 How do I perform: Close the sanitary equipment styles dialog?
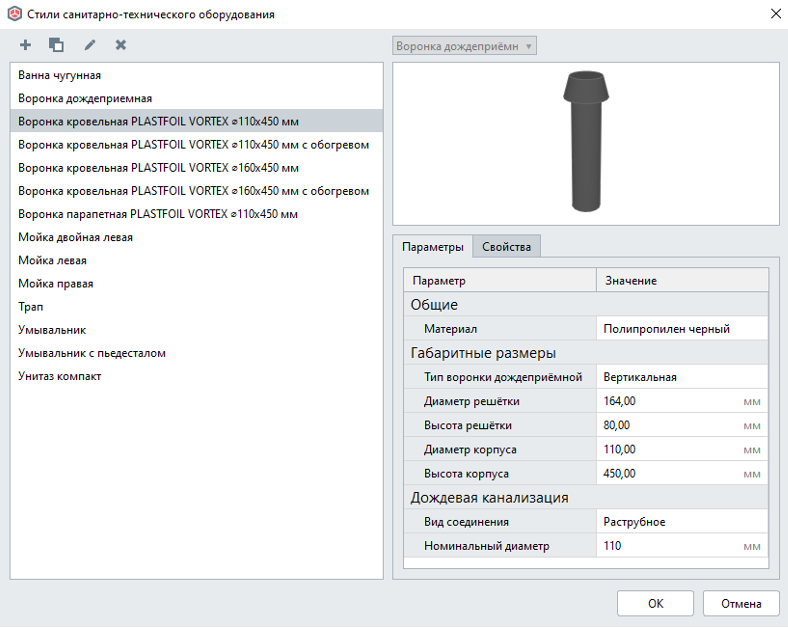coord(774,14)
